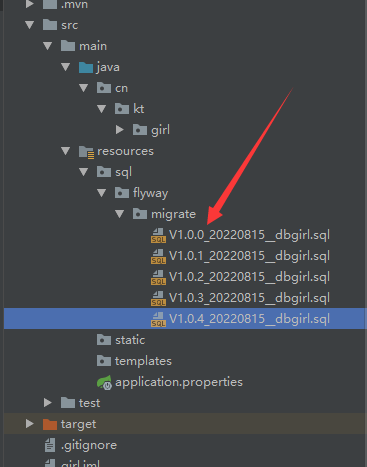Select the sql folder name
This screenshot has height=467, width=367.
click(x=123, y=173)
